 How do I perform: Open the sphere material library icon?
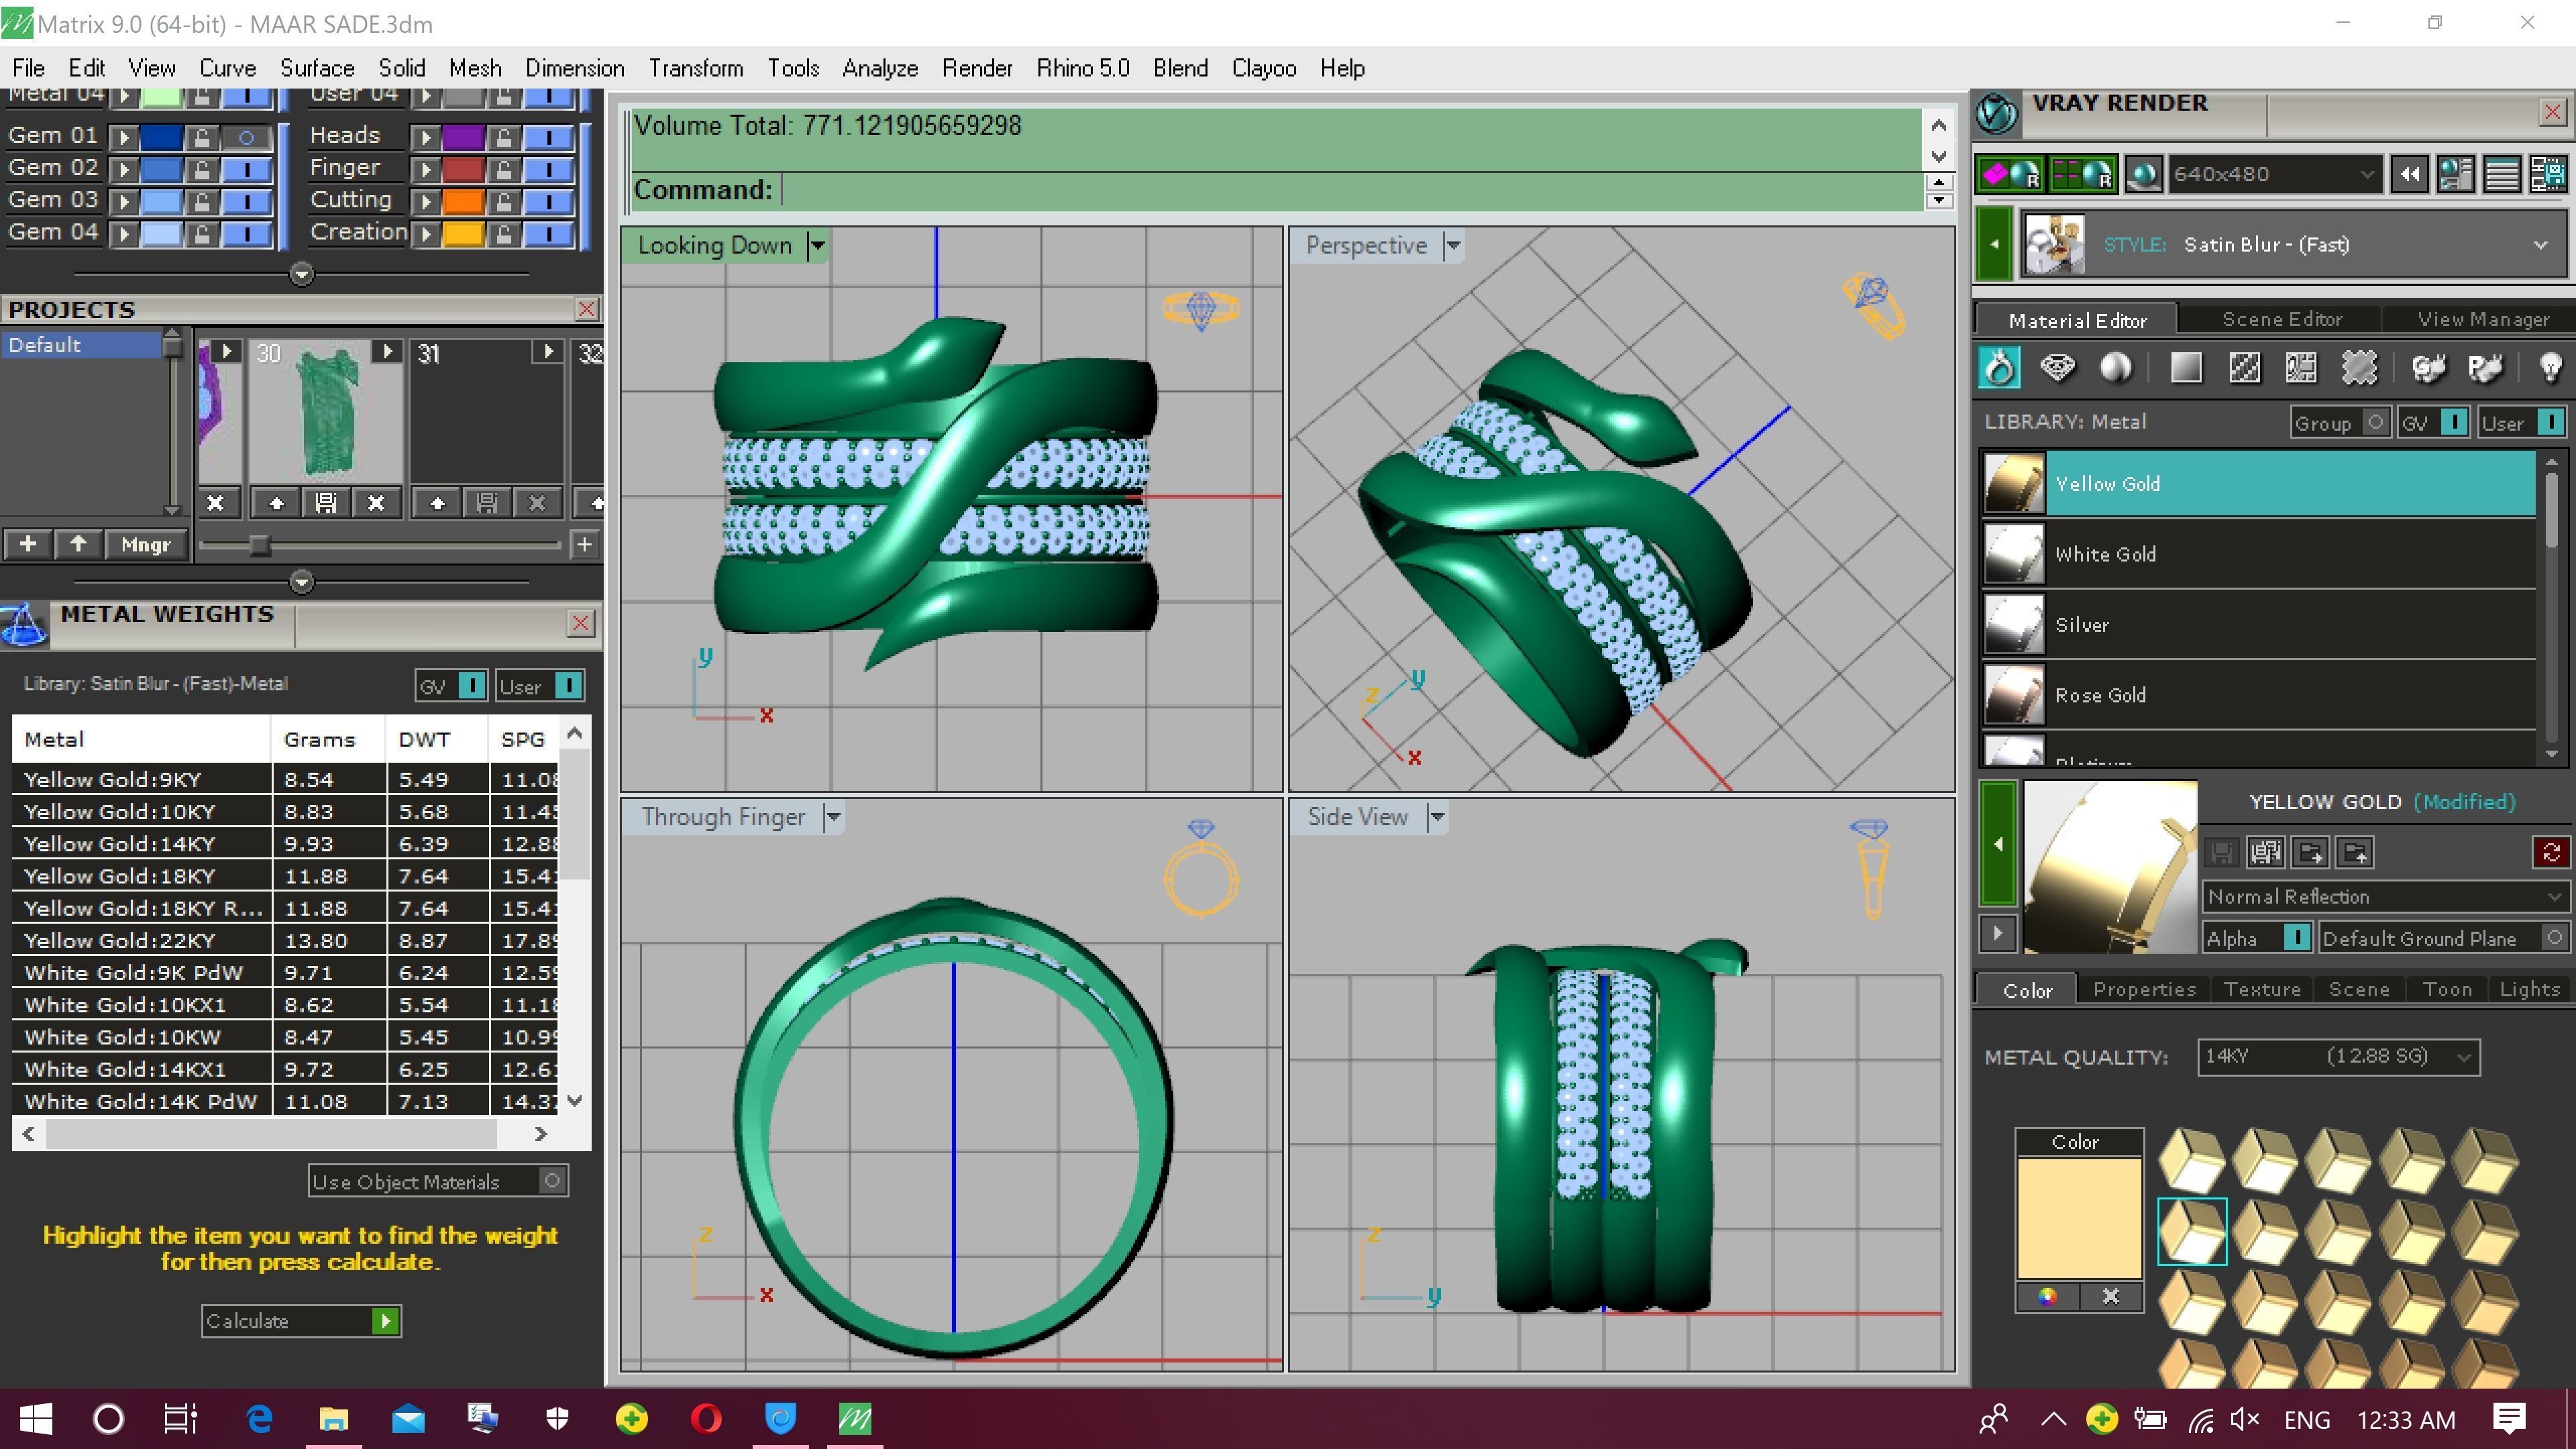tap(2115, 368)
